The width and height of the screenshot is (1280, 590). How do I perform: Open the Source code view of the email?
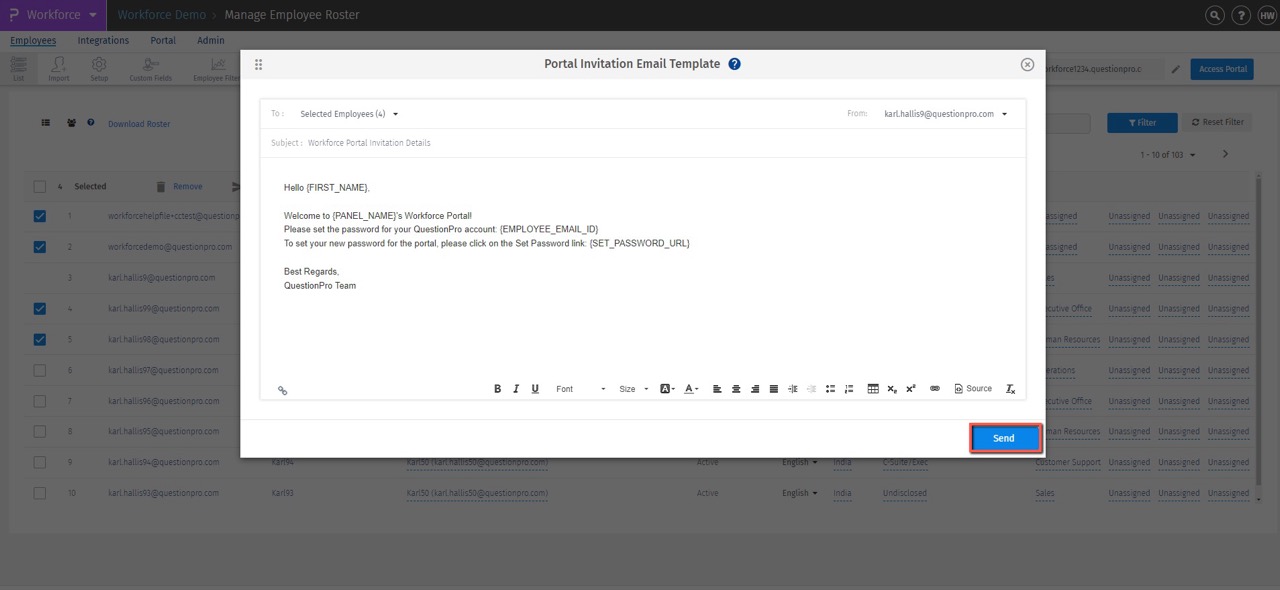coord(972,388)
